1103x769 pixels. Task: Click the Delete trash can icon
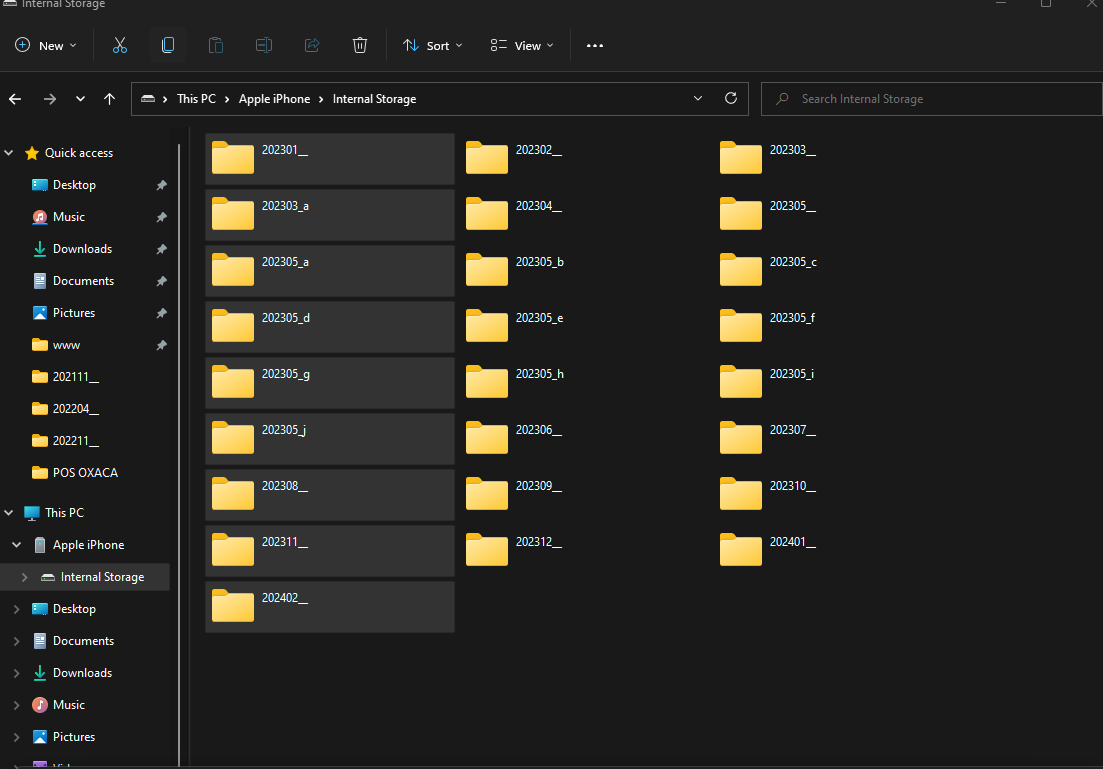click(360, 45)
